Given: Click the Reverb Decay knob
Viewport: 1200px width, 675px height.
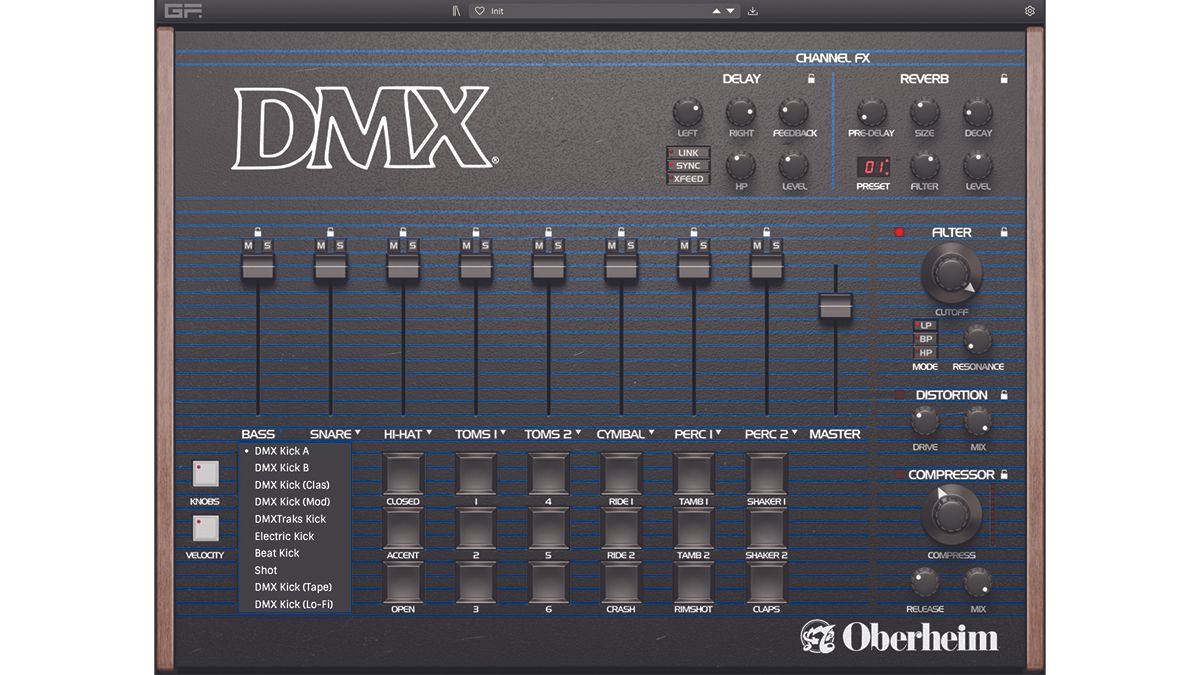Looking at the screenshot, I should (977, 112).
